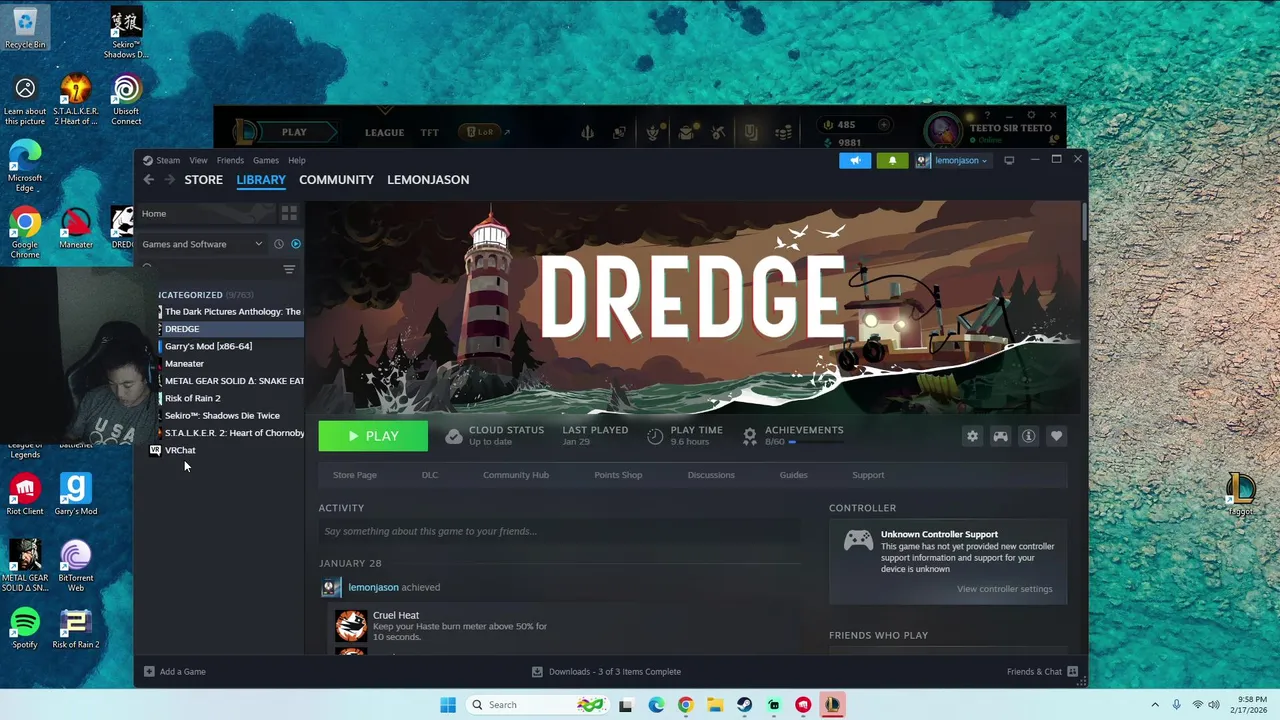Open the Spotify desktop shortcut
The image size is (1280, 720).
(25, 628)
